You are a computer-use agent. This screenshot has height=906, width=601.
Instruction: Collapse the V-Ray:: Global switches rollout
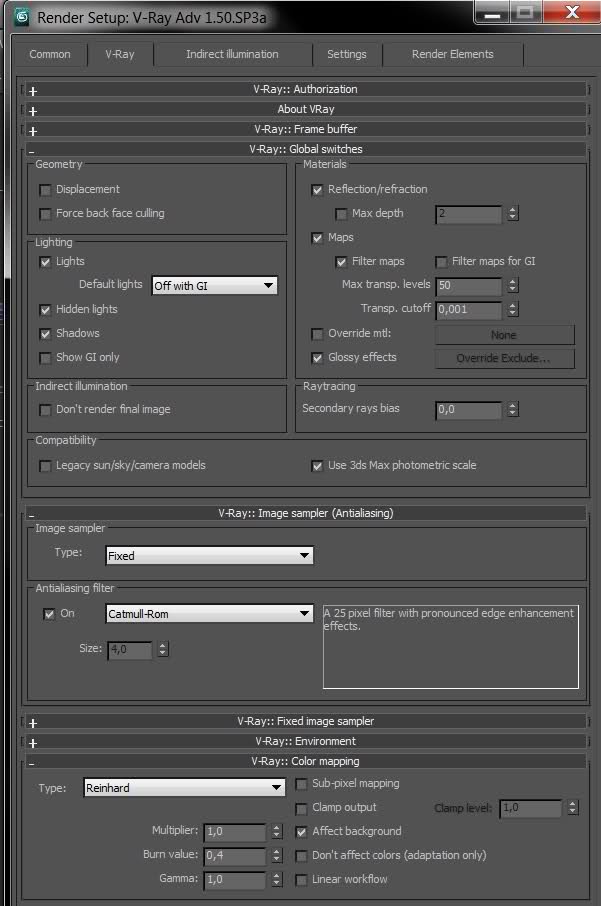tap(306, 149)
